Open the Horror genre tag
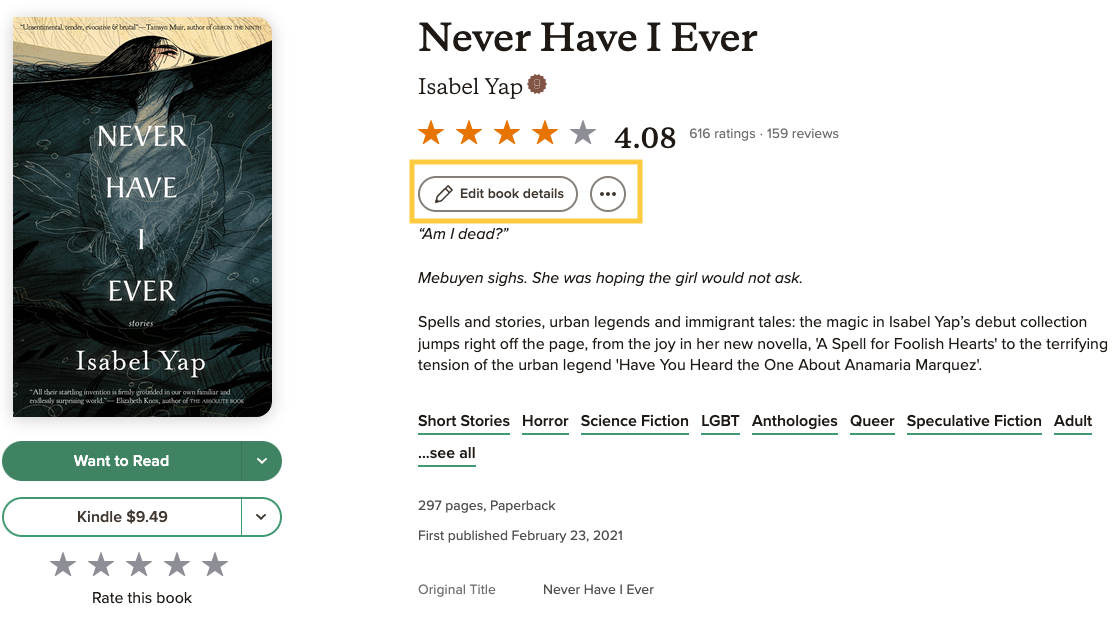 point(545,421)
